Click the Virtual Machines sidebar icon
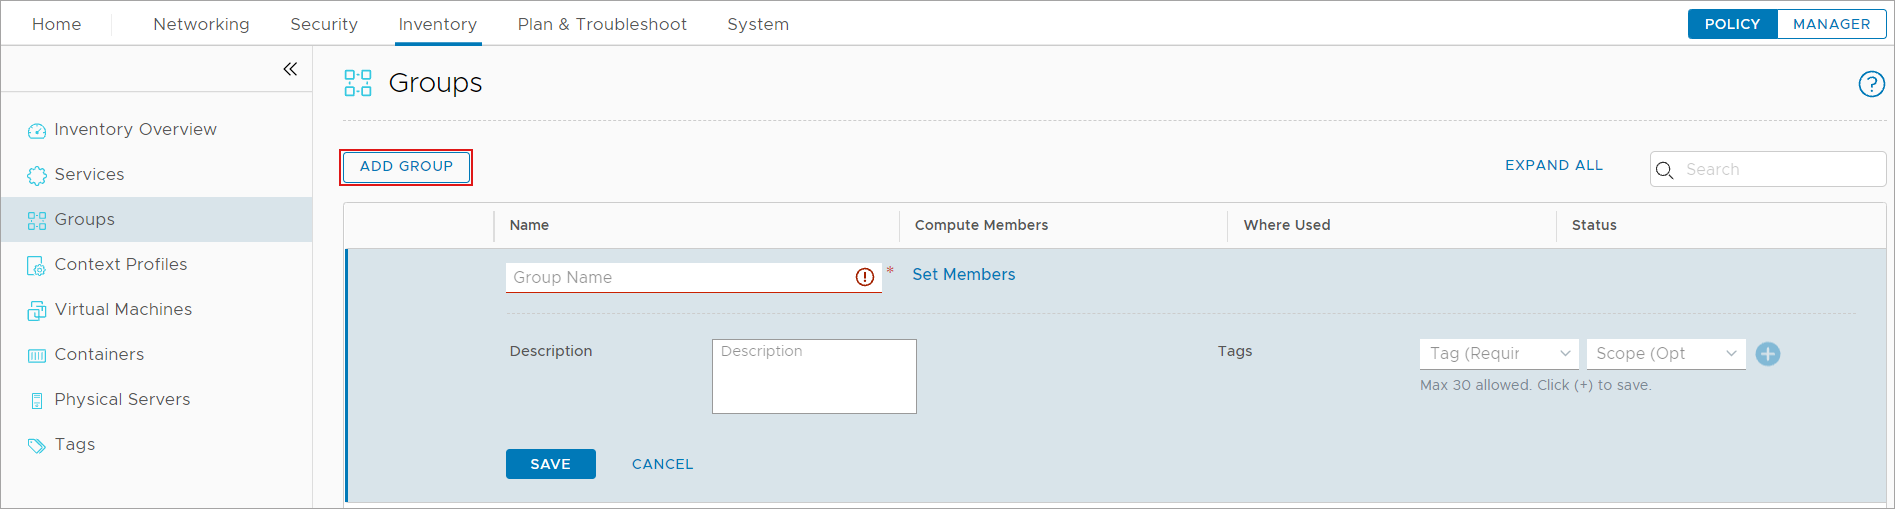This screenshot has height=509, width=1895. click(37, 311)
